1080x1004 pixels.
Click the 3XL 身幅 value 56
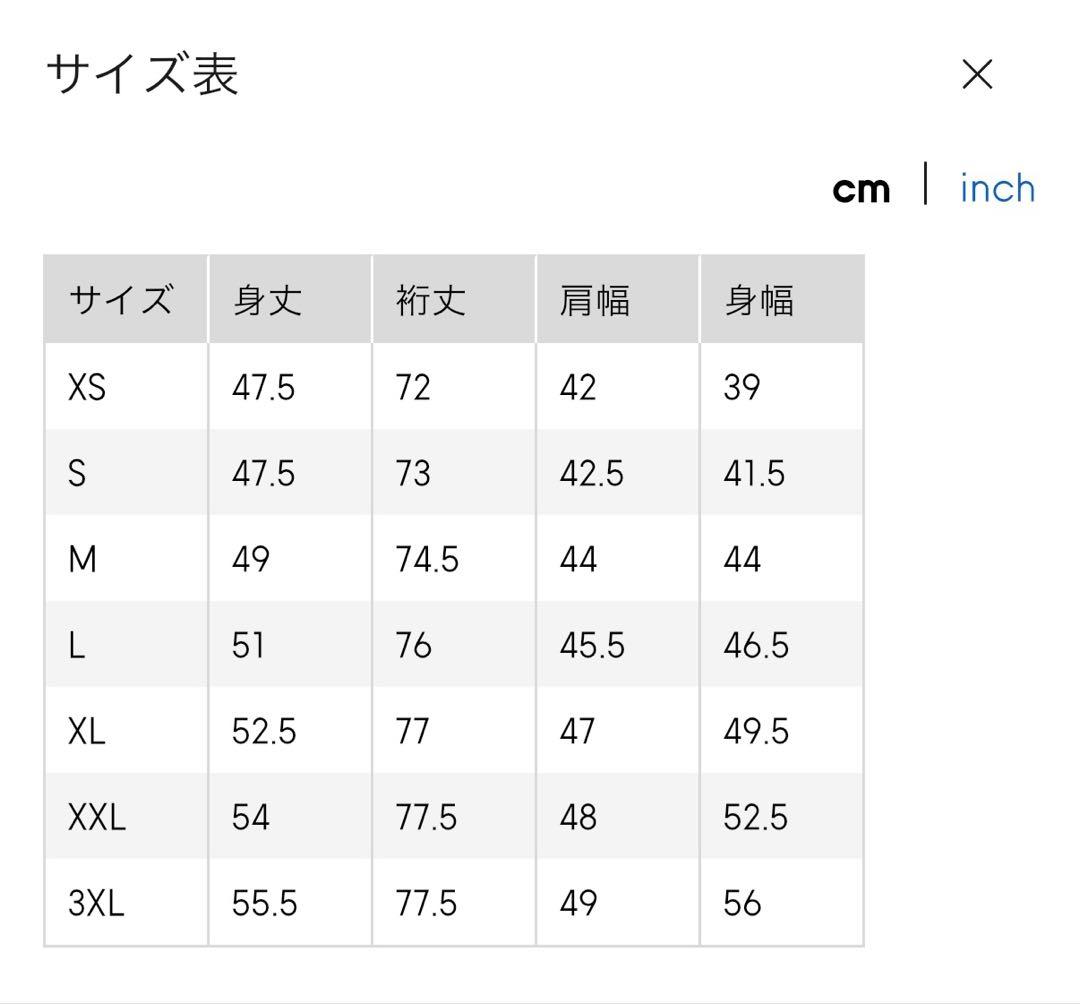(742, 903)
